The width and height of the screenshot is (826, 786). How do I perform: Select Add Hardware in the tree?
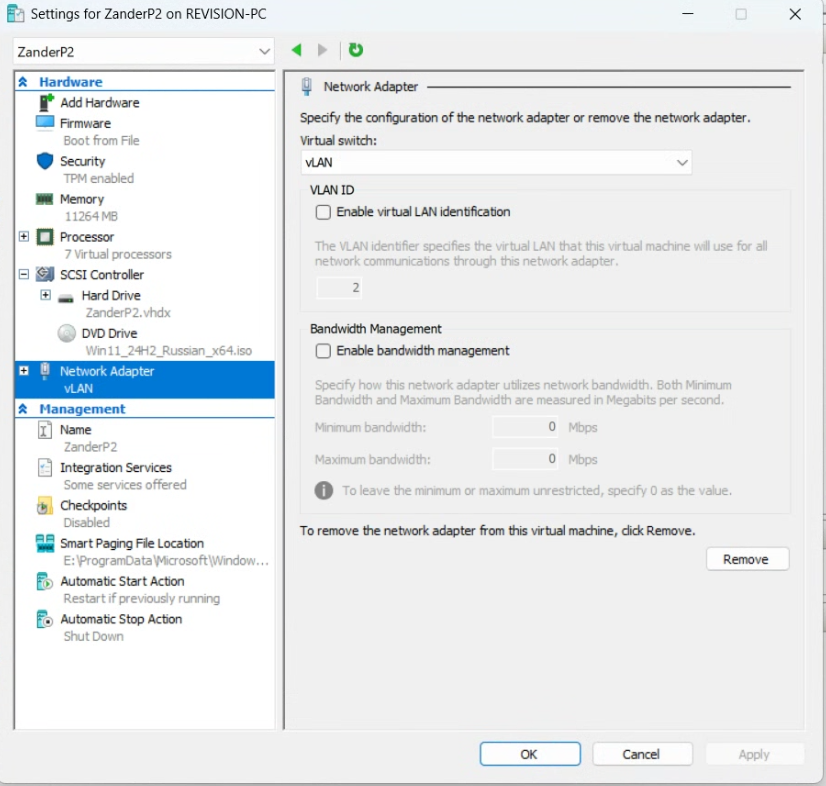(x=100, y=103)
